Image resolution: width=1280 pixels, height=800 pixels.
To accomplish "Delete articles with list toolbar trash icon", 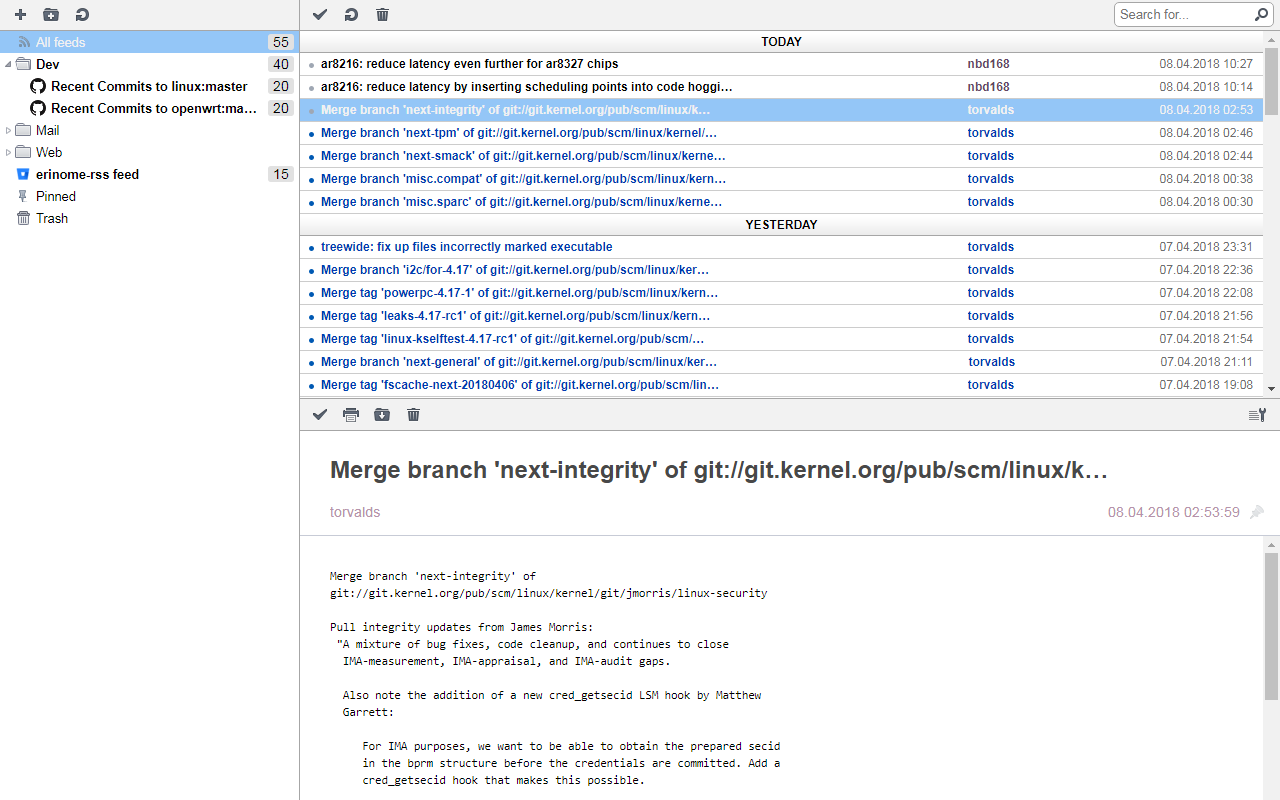I will 382,14.
